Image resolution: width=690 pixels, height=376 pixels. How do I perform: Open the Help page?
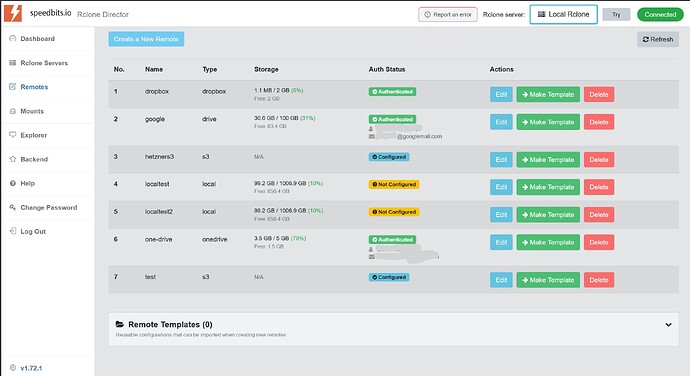click(27, 183)
